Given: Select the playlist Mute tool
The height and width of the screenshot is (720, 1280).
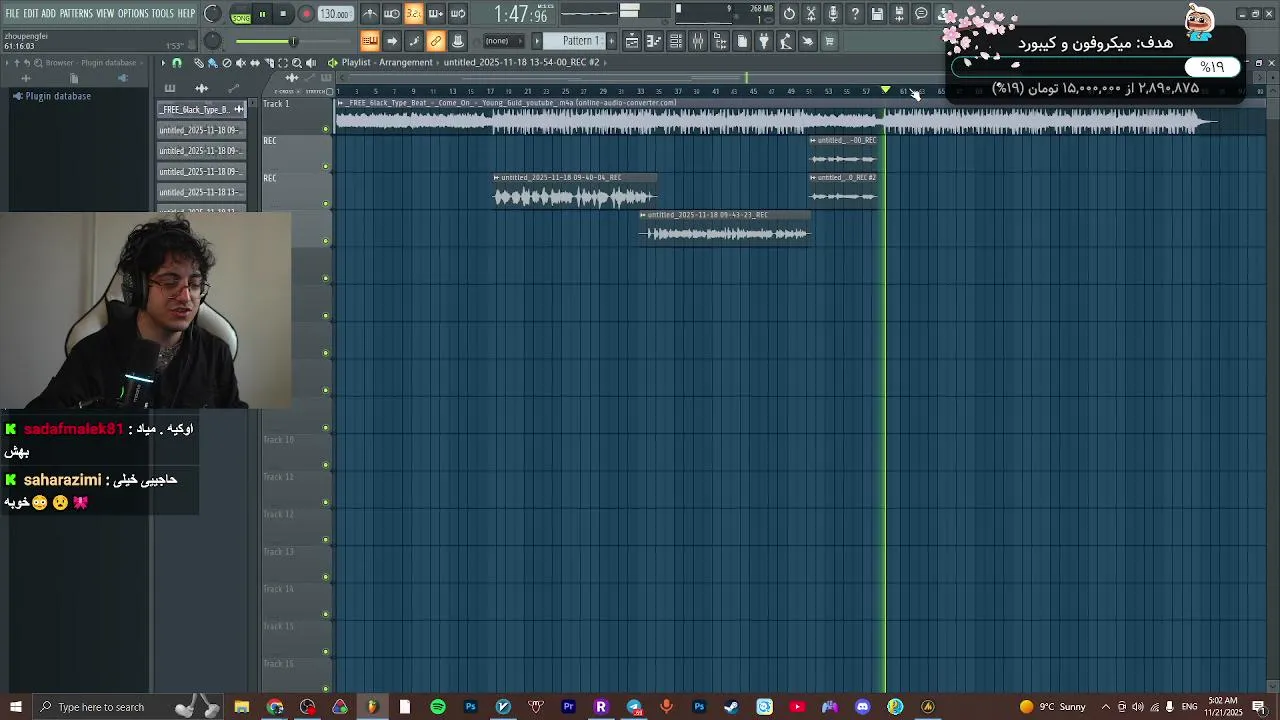Looking at the screenshot, I should pos(240,63).
